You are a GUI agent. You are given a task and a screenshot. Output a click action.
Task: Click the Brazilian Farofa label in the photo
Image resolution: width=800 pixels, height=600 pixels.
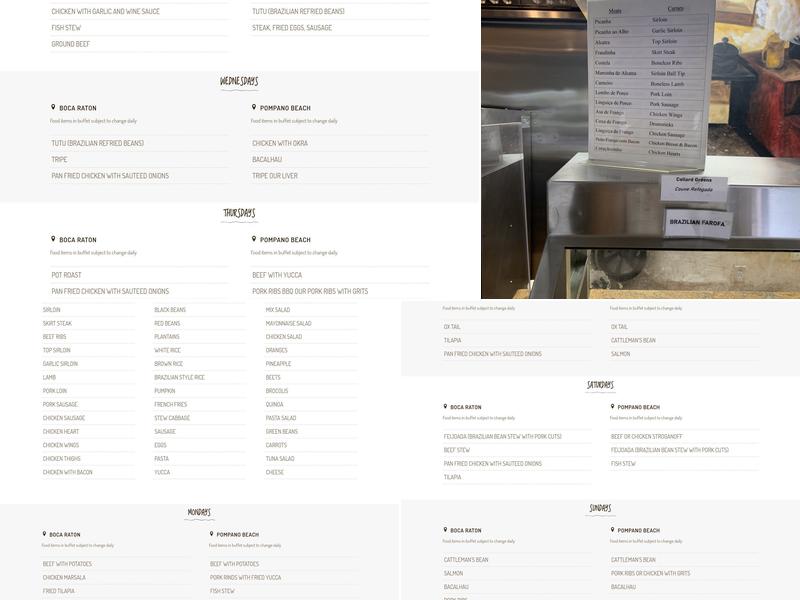(x=697, y=222)
